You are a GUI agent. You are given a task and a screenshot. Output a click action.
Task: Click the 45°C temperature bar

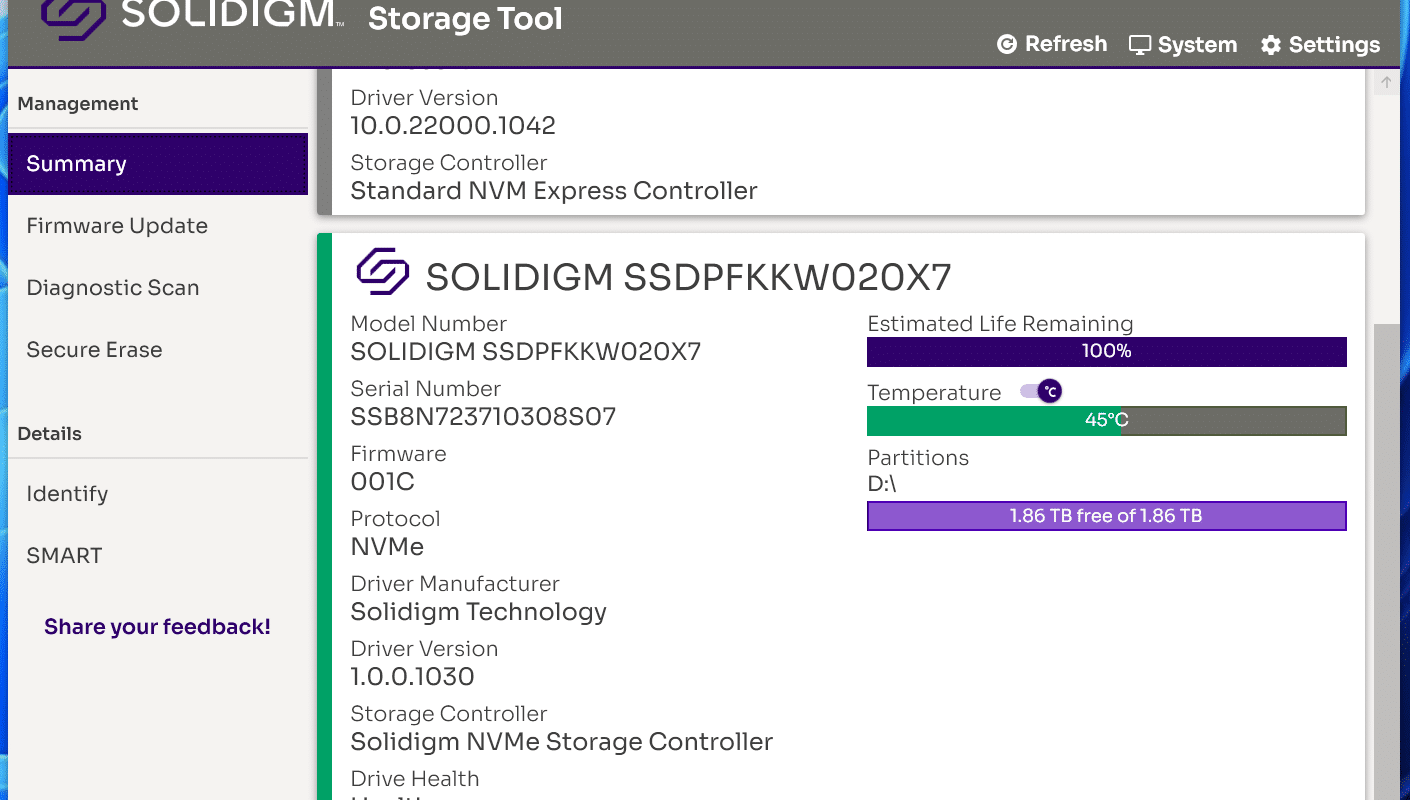pyautogui.click(x=1107, y=421)
